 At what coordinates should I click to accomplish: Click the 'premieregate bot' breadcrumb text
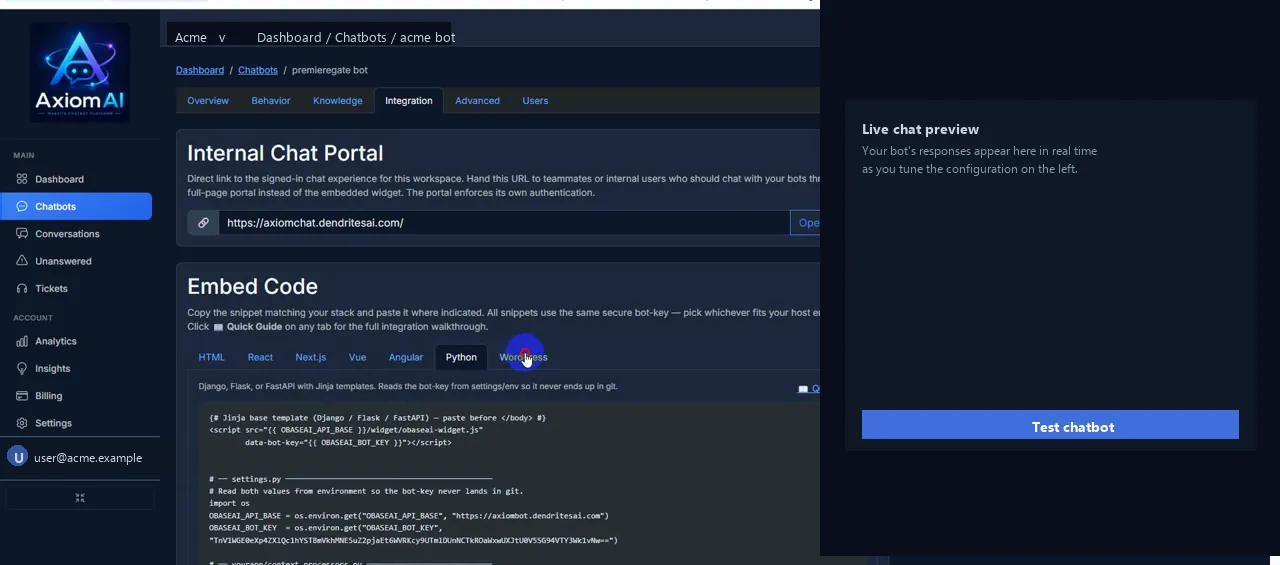point(330,70)
